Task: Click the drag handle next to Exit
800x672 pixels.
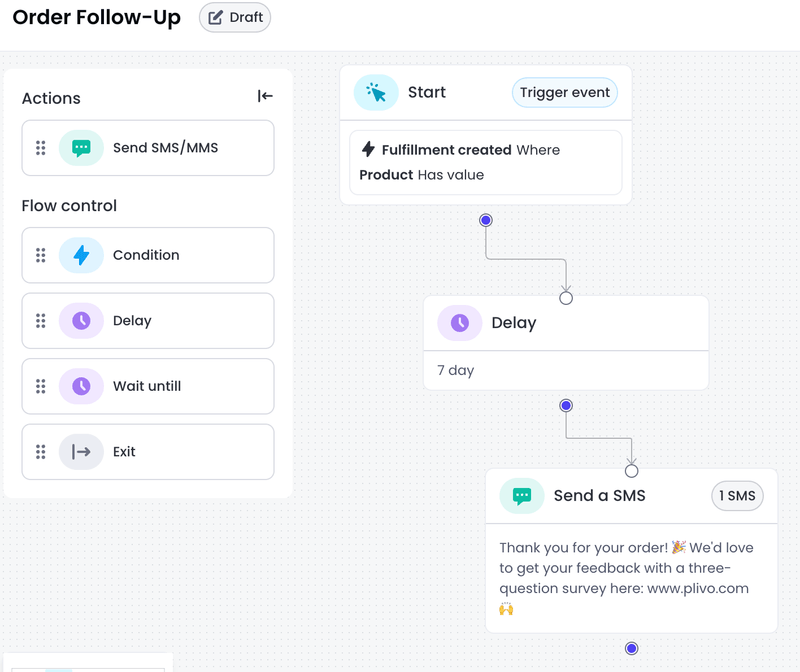Action: tap(41, 452)
